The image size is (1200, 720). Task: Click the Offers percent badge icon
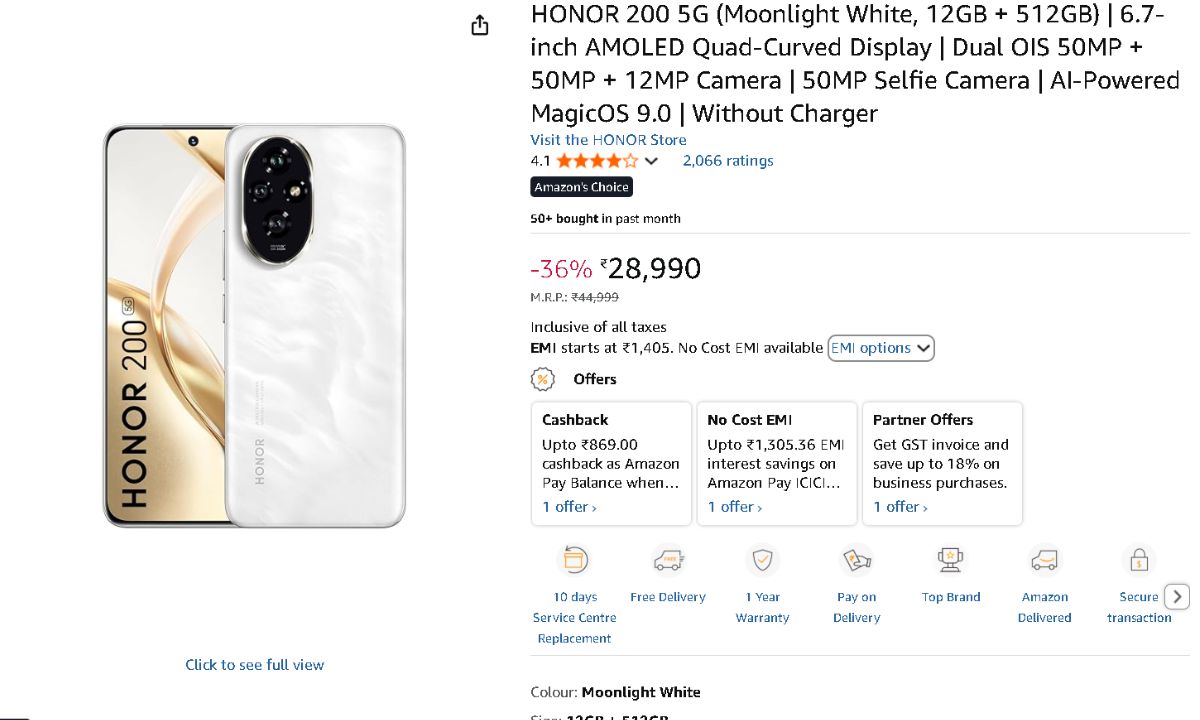[542, 379]
